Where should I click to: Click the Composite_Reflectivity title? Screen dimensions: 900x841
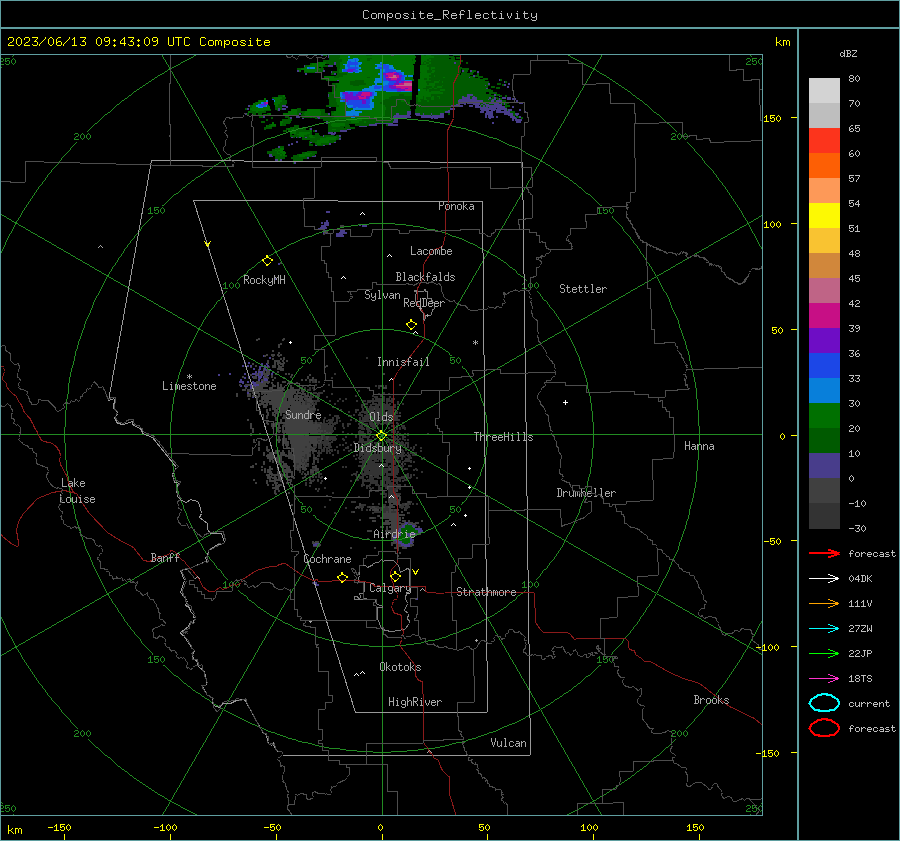pyautogui.click(x=450, y=15)
